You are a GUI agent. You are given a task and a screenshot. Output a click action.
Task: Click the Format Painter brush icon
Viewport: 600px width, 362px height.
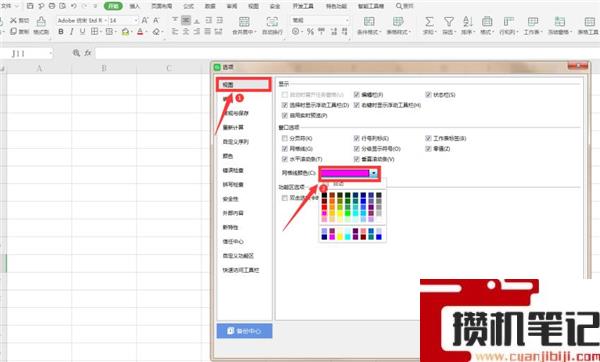point(41,21)
